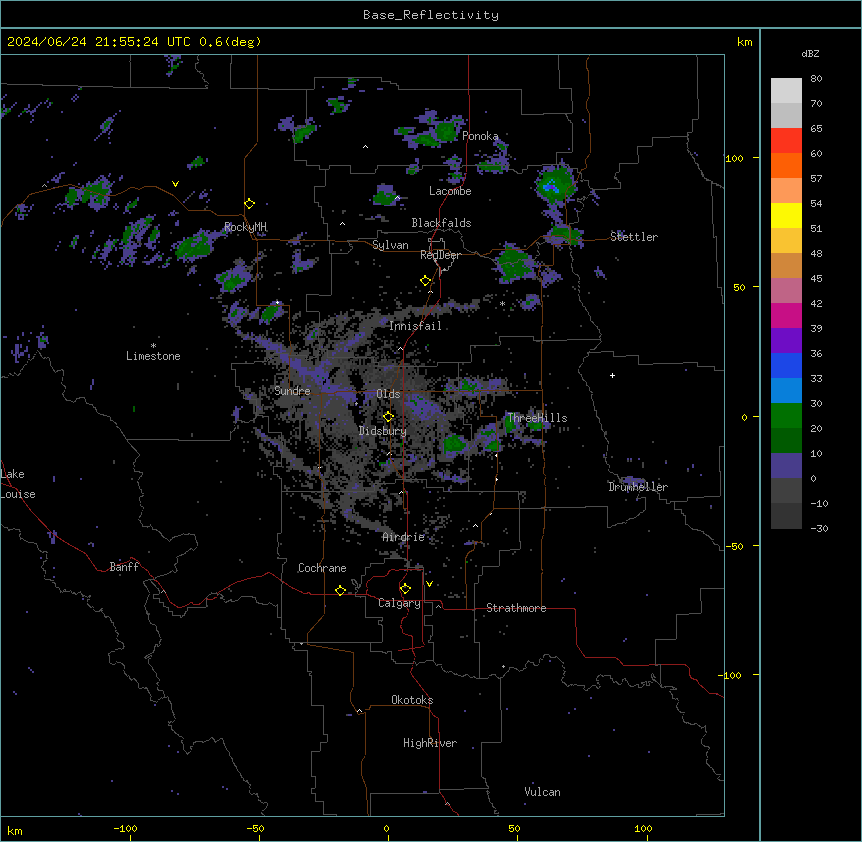Viewport: 862px width, 842px height.
Task: Select the Drumheller label
Action: point(638,487)
